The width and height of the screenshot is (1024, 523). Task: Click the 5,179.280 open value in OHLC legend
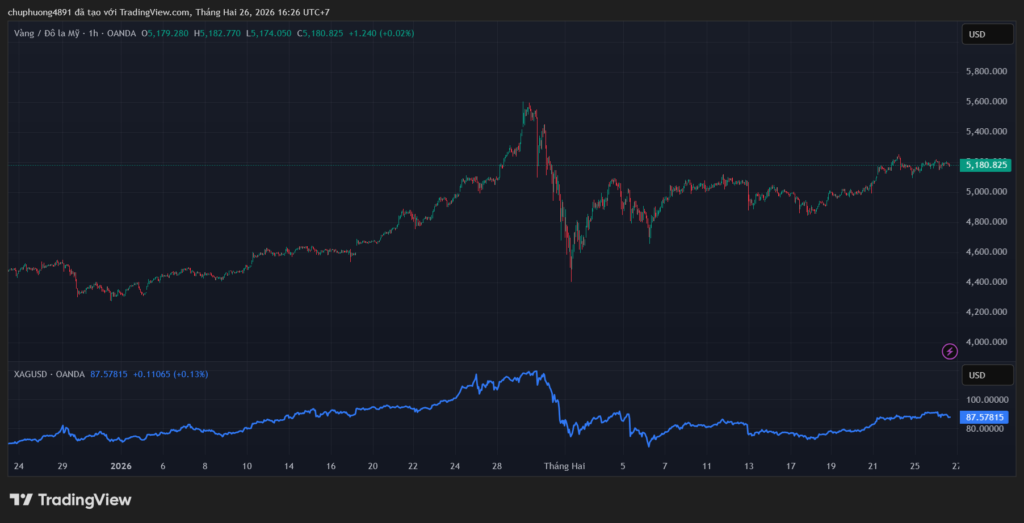click(168, 33)
